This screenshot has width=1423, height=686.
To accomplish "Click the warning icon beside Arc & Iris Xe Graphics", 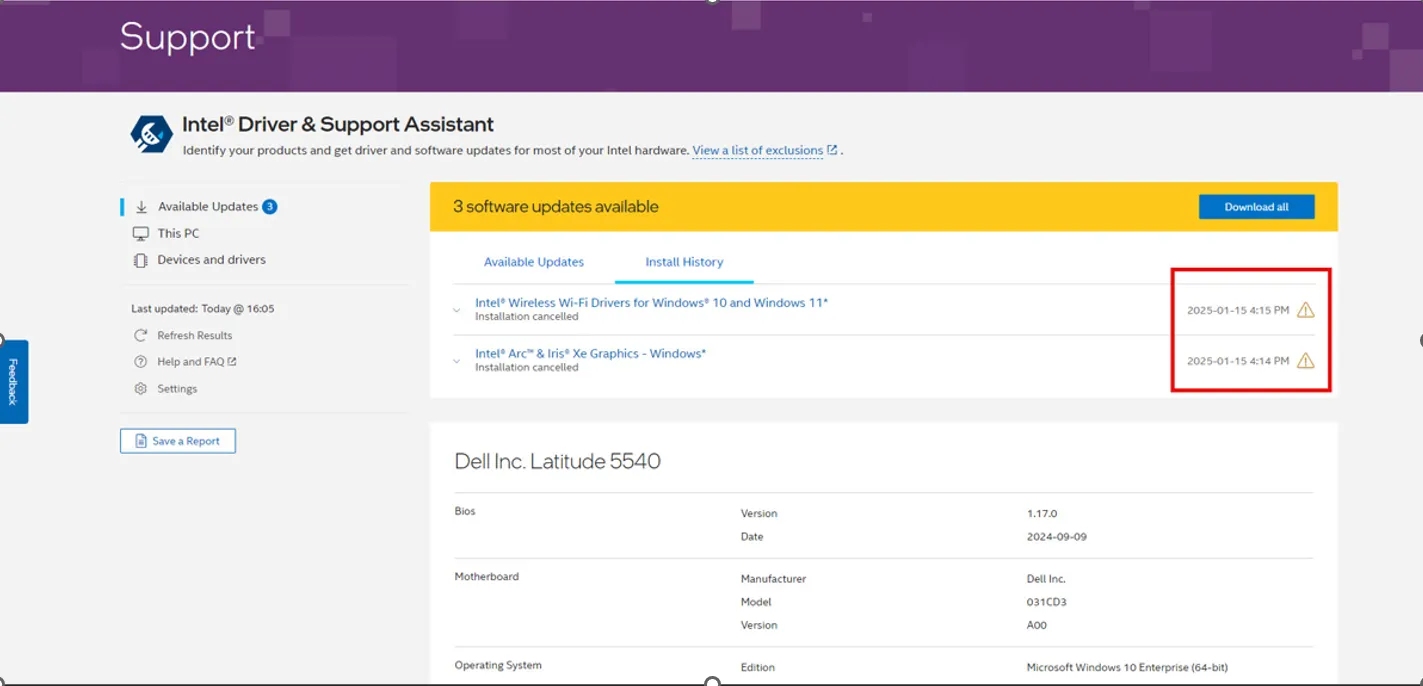I will (1306, 361).
